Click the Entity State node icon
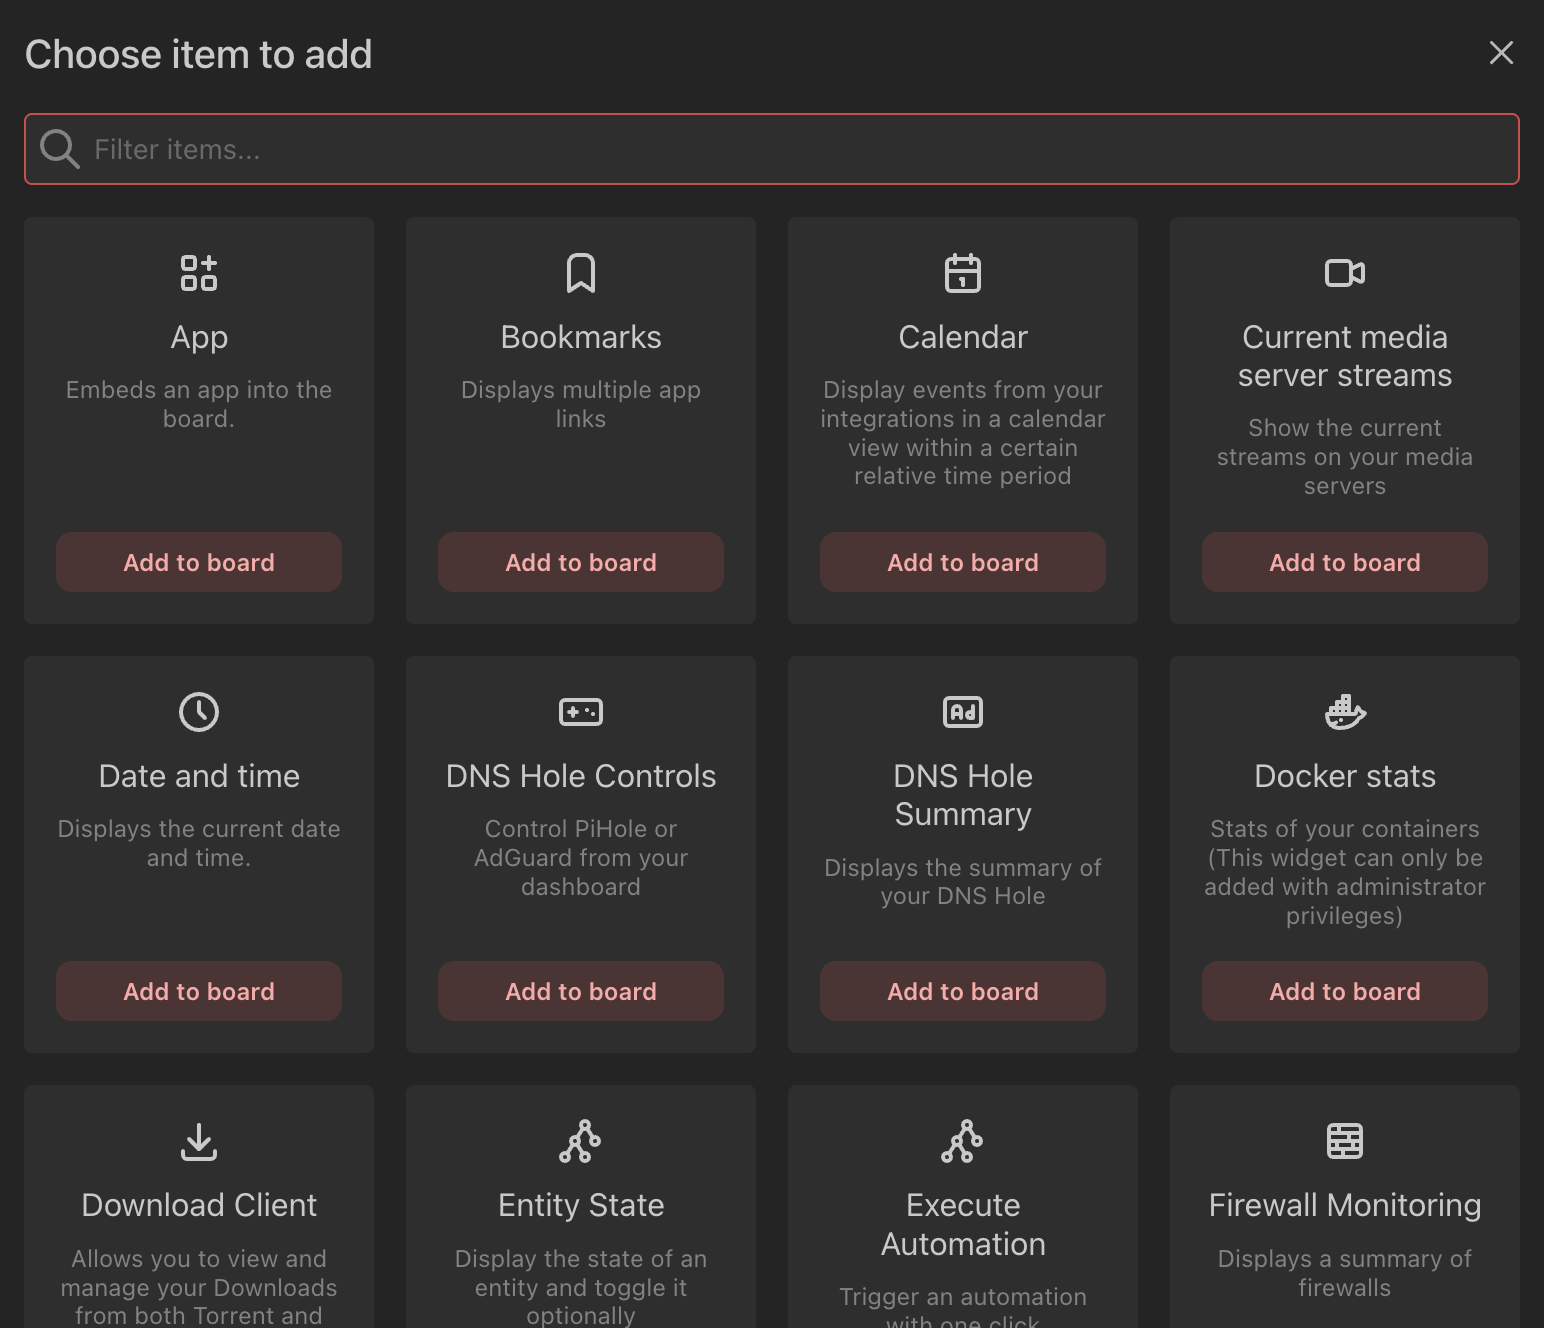 pyautogui.click(x=580, y=1140)
